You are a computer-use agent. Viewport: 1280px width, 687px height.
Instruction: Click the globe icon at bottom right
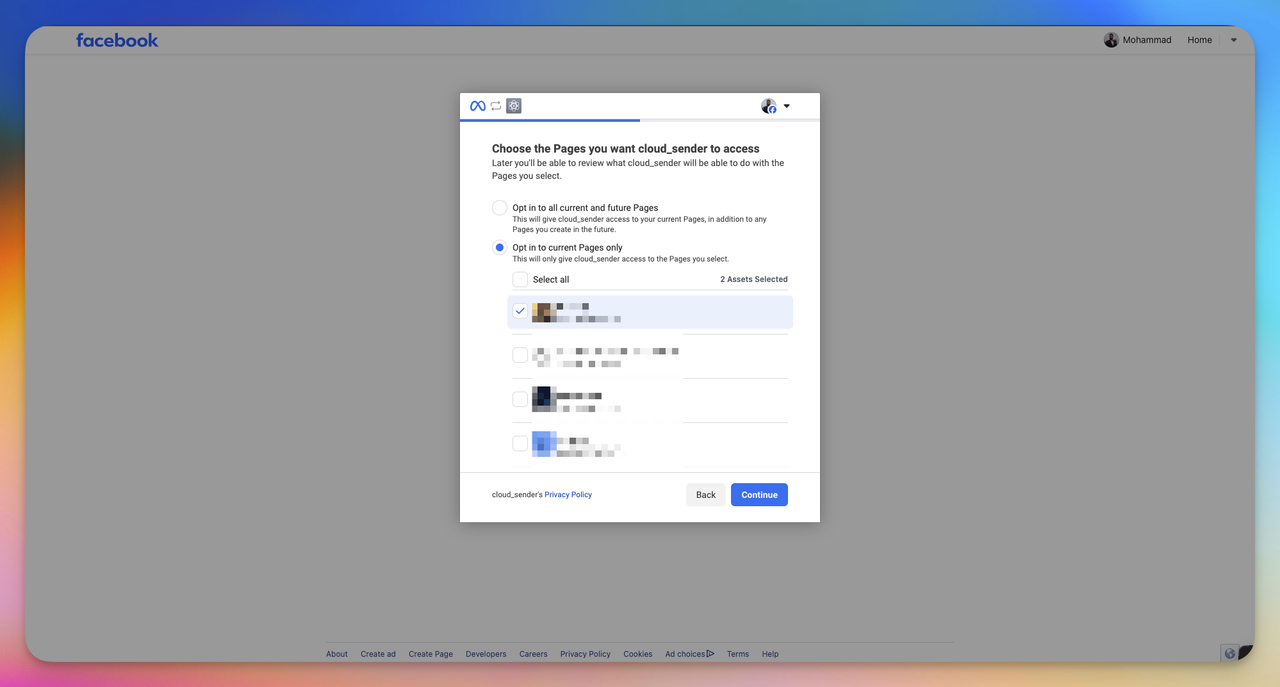(x=1230, y=653)
